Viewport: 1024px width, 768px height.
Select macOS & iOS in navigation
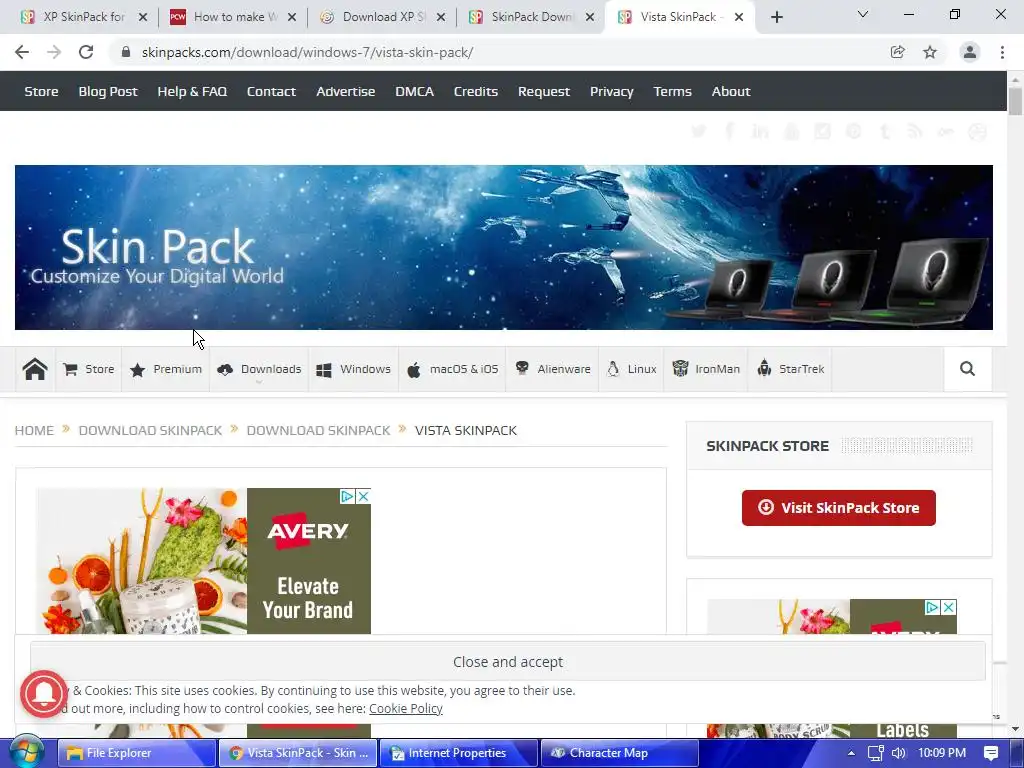tap(453, 369)
